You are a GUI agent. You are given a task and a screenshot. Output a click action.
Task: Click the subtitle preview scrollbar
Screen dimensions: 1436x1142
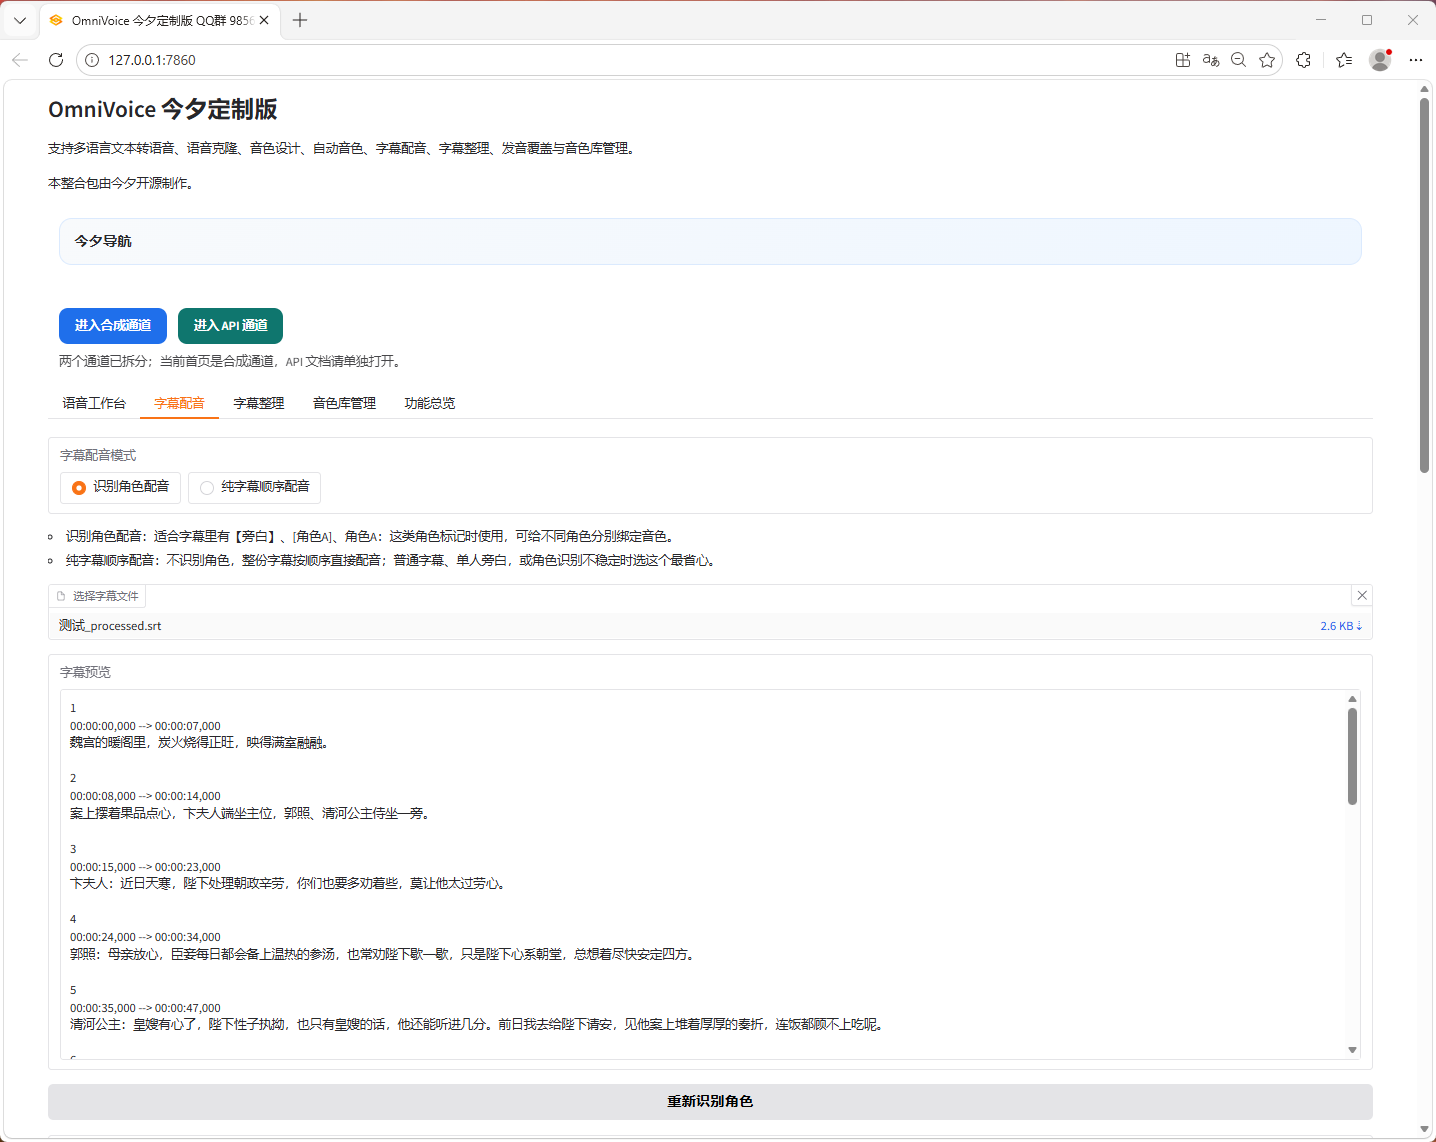click(1352, 757)
